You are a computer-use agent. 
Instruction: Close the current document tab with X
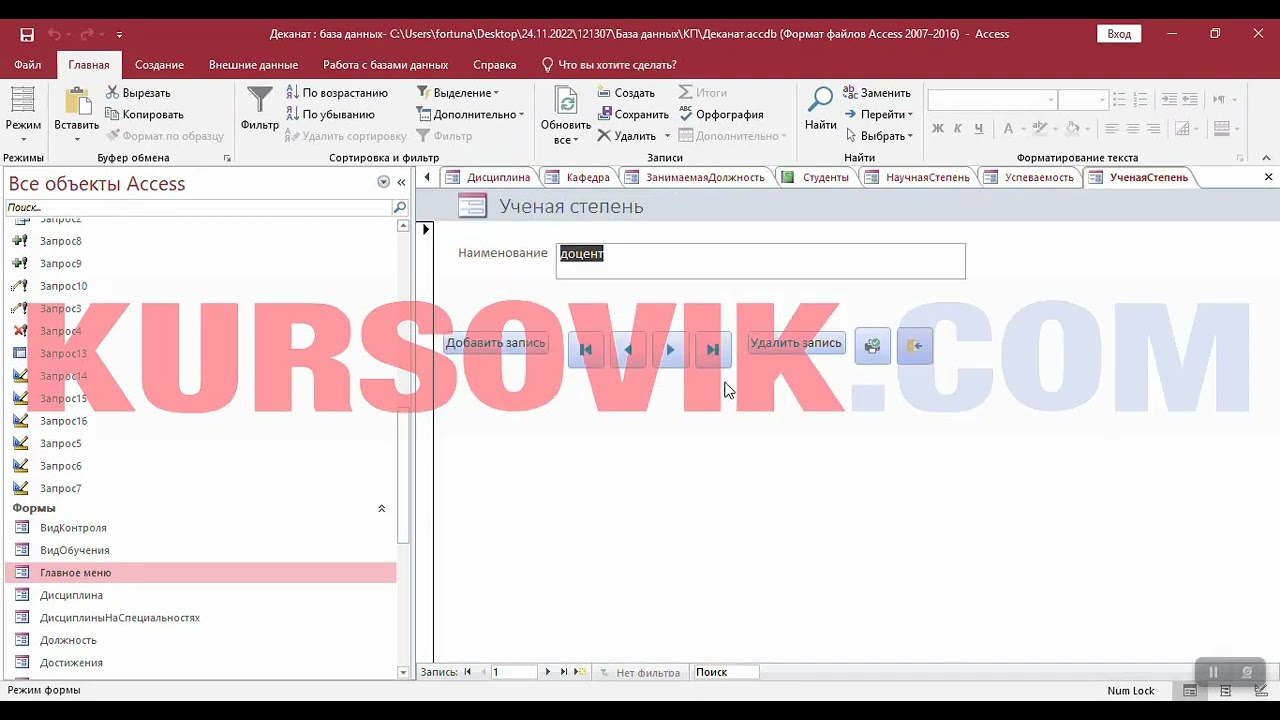1268,177
